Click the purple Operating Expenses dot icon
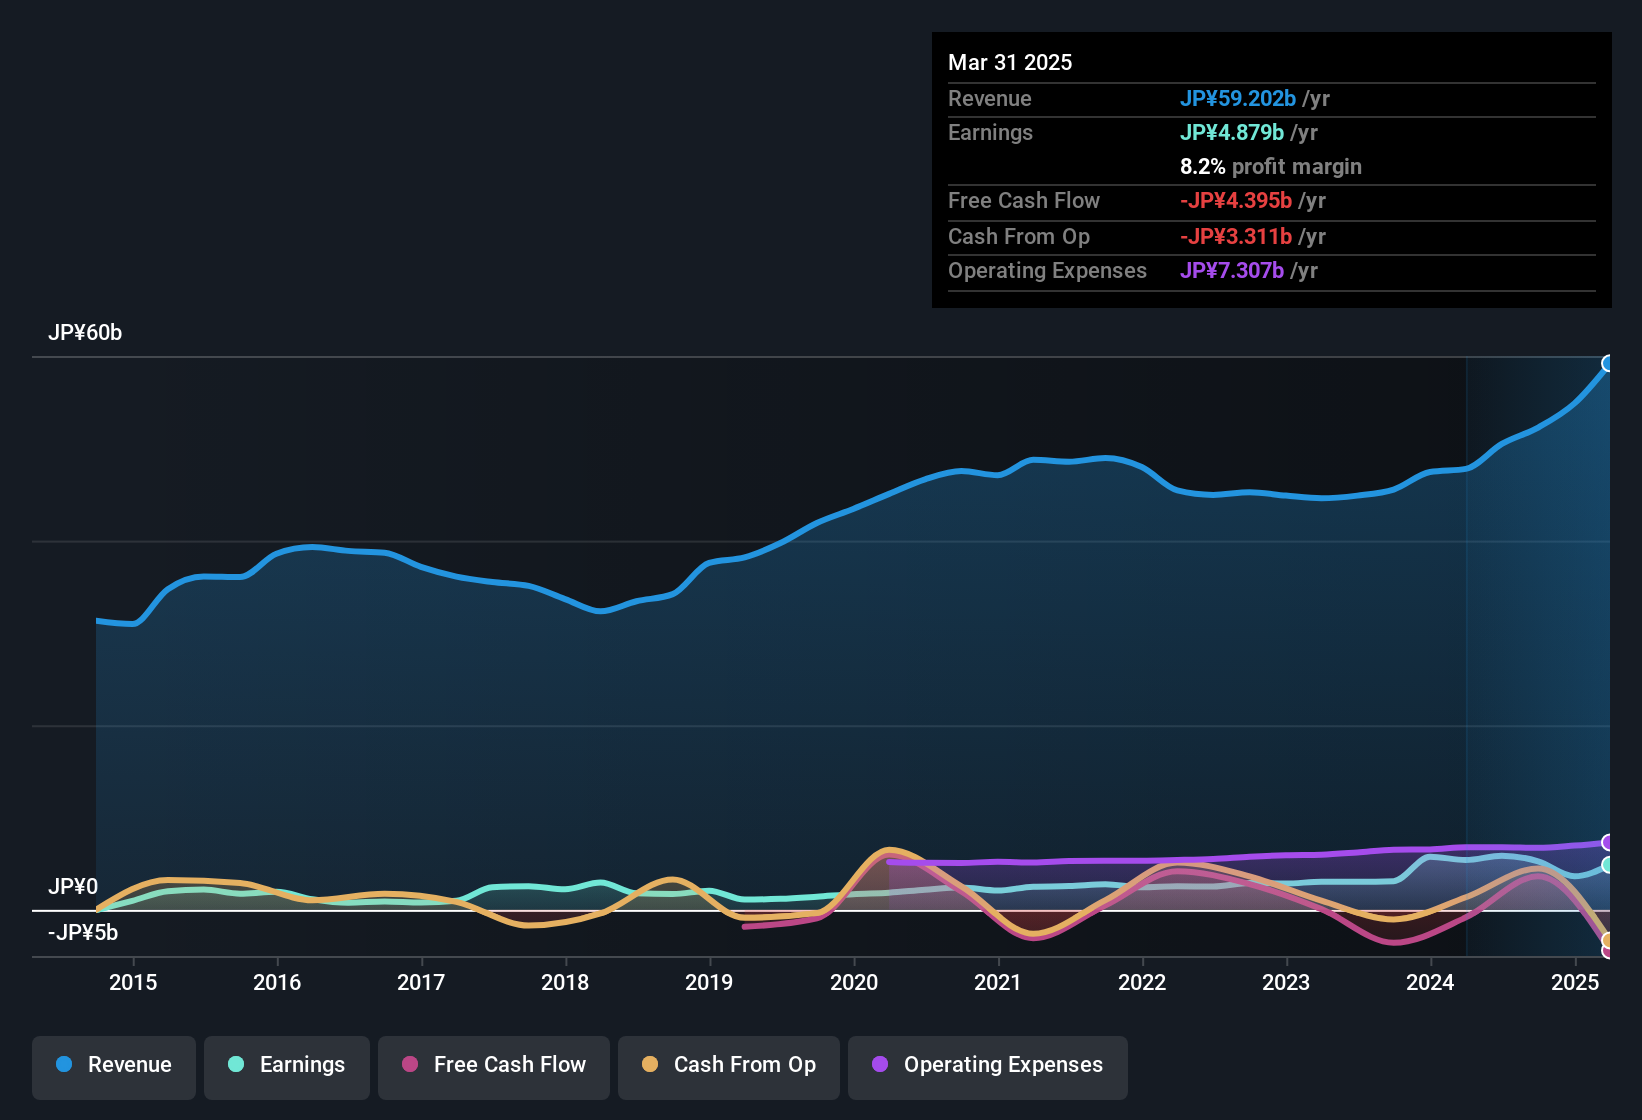Screen dimensions: 1642x1120 click(x=879, y=1064)
